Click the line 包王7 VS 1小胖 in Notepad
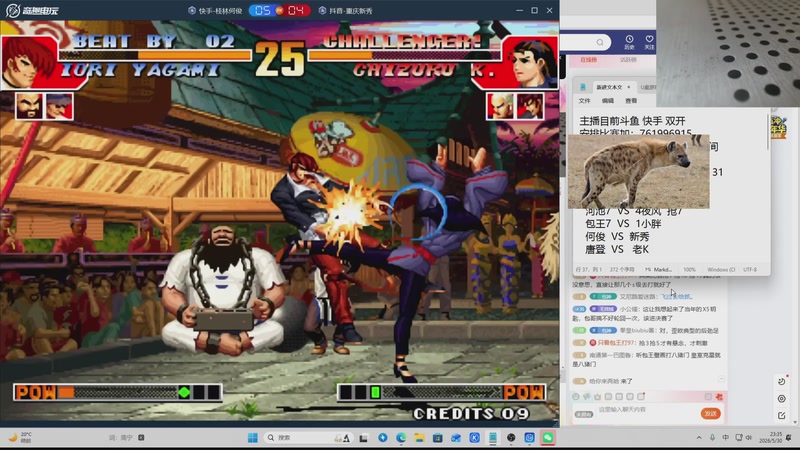Screen dimensions: 800x450 click(623, 223)
